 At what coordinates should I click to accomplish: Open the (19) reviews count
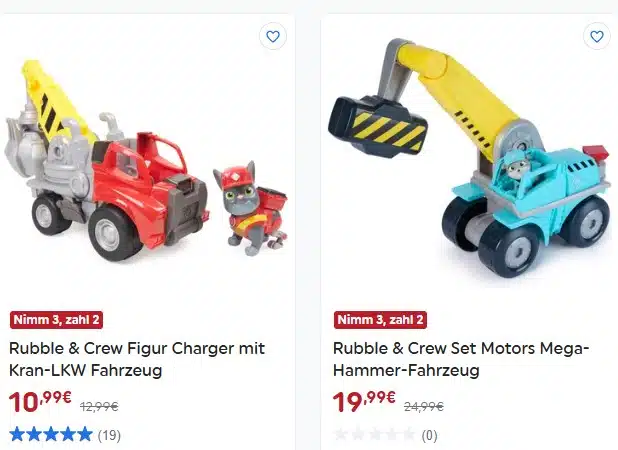109,435
